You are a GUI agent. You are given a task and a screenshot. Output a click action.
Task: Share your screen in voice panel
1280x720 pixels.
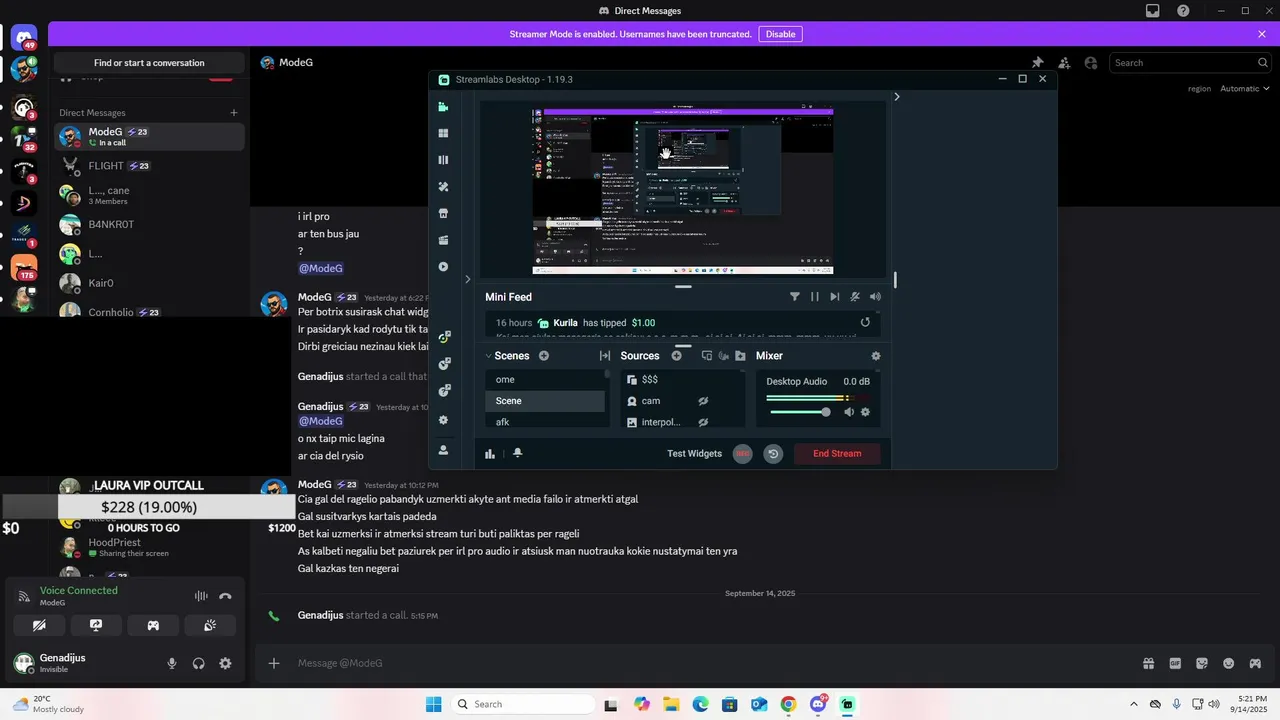[96, 625]
